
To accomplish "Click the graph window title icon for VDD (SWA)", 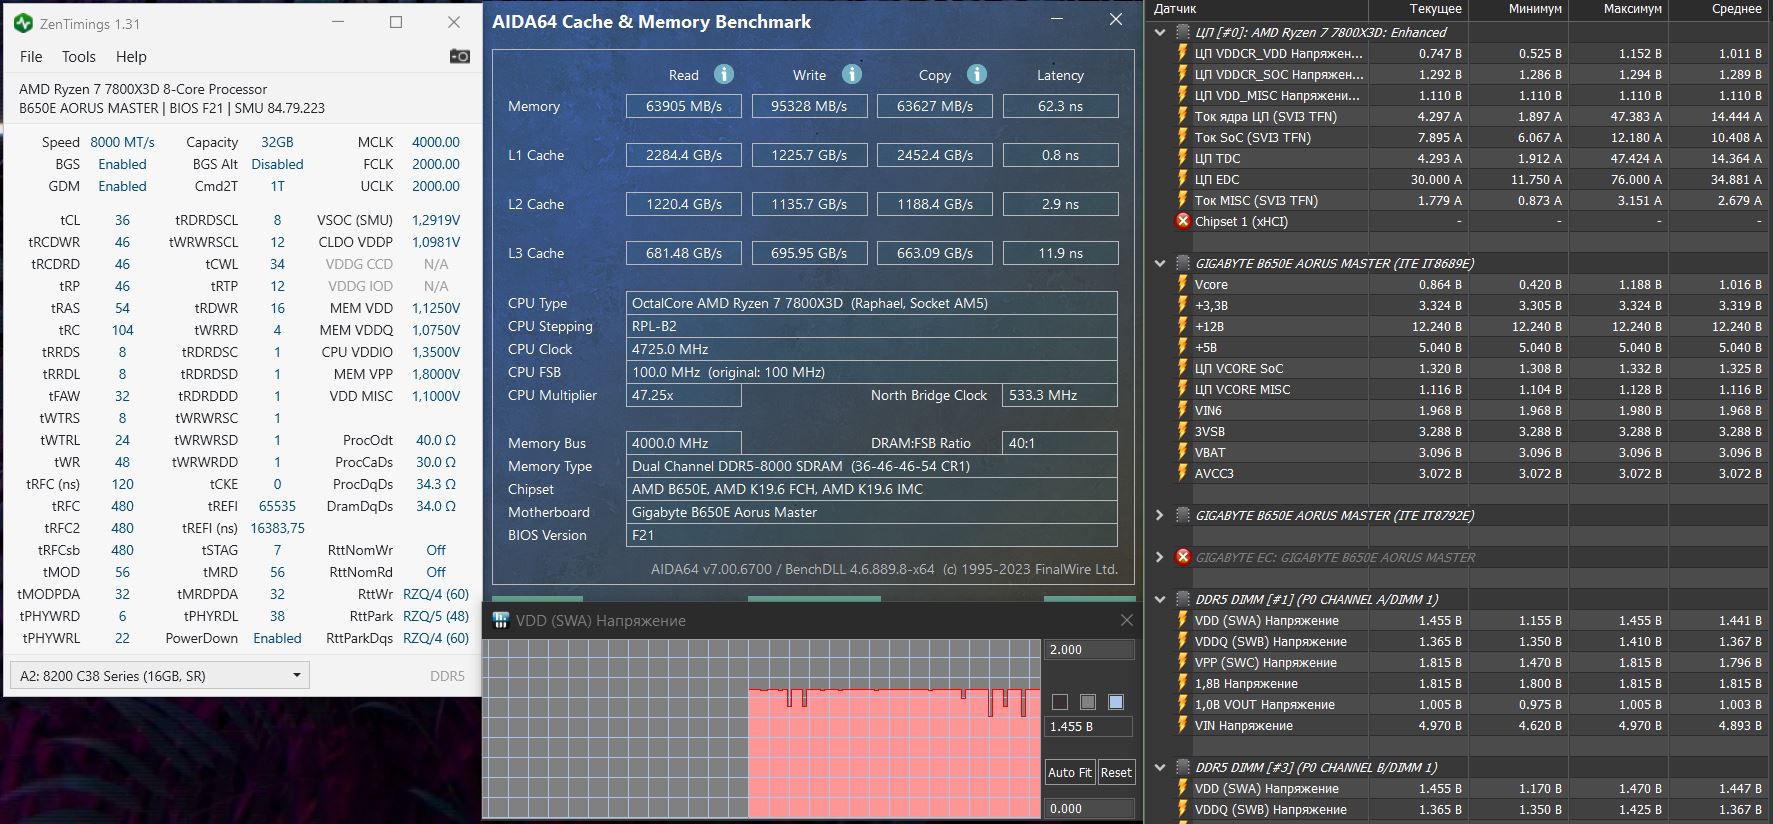I will click(x=501, y=621).
